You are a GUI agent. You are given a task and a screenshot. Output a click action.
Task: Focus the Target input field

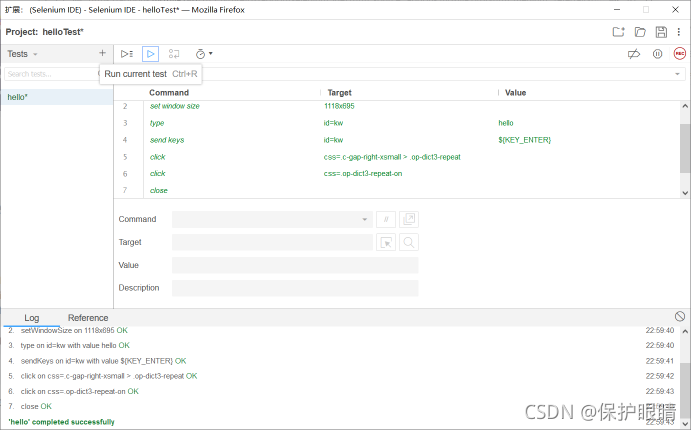[272, 242]
